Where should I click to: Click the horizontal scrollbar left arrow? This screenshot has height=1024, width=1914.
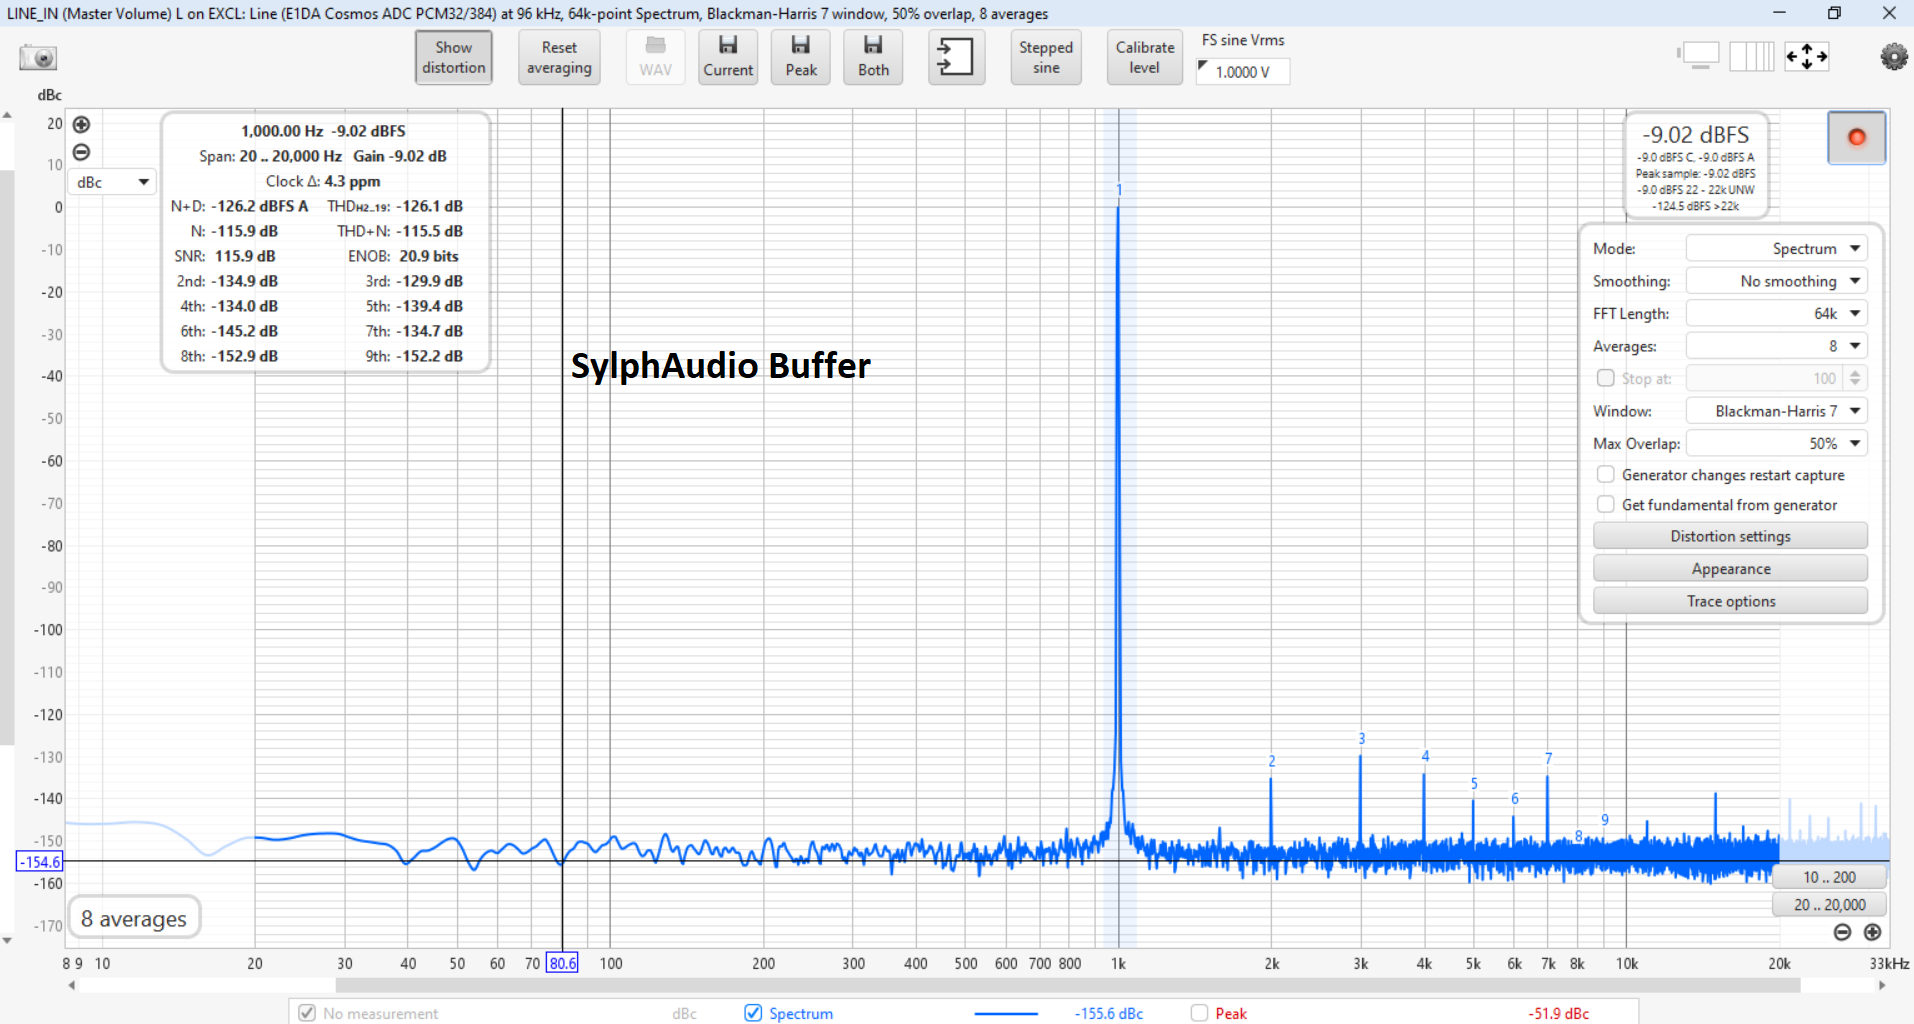[x=72, y=985]
